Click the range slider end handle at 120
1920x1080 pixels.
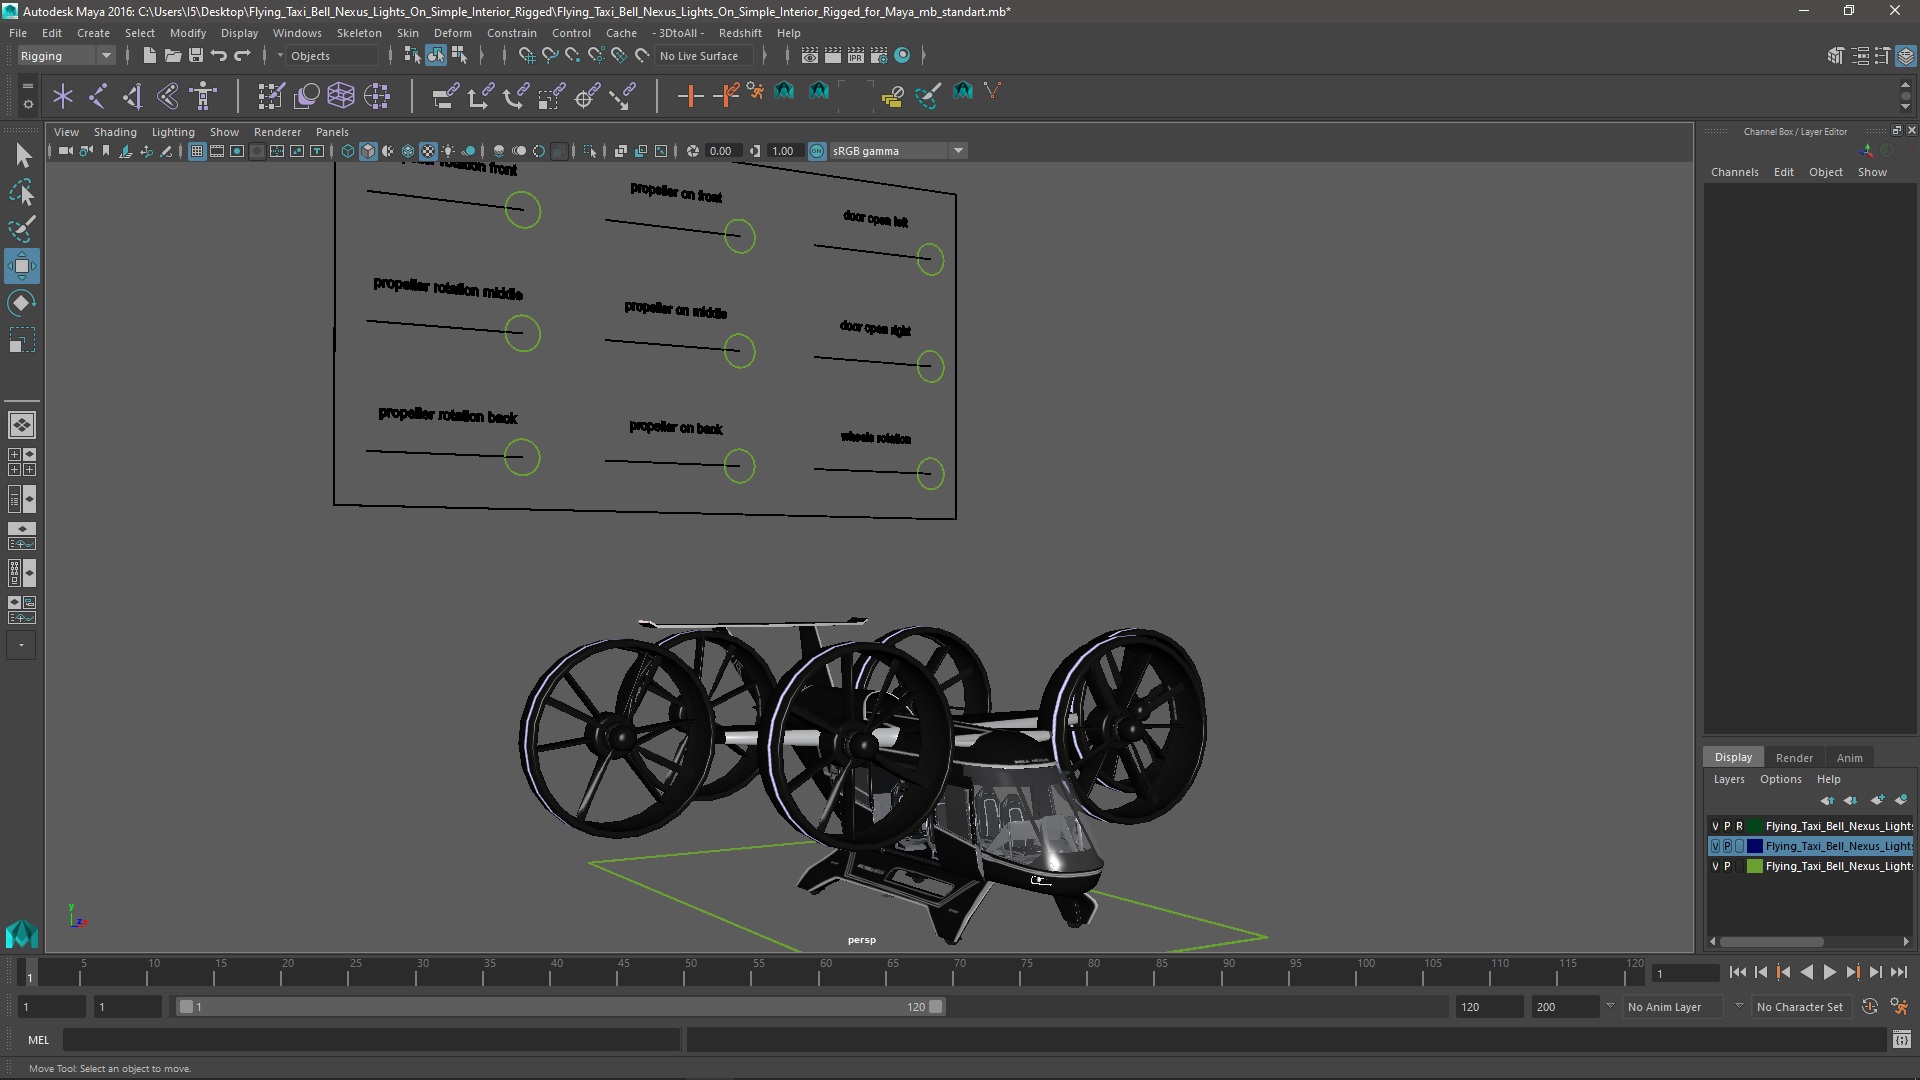936,1007
